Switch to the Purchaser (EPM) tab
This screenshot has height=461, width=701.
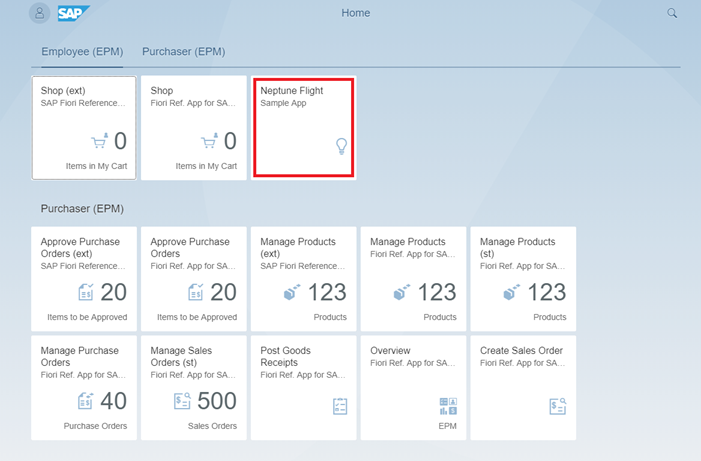184,51
